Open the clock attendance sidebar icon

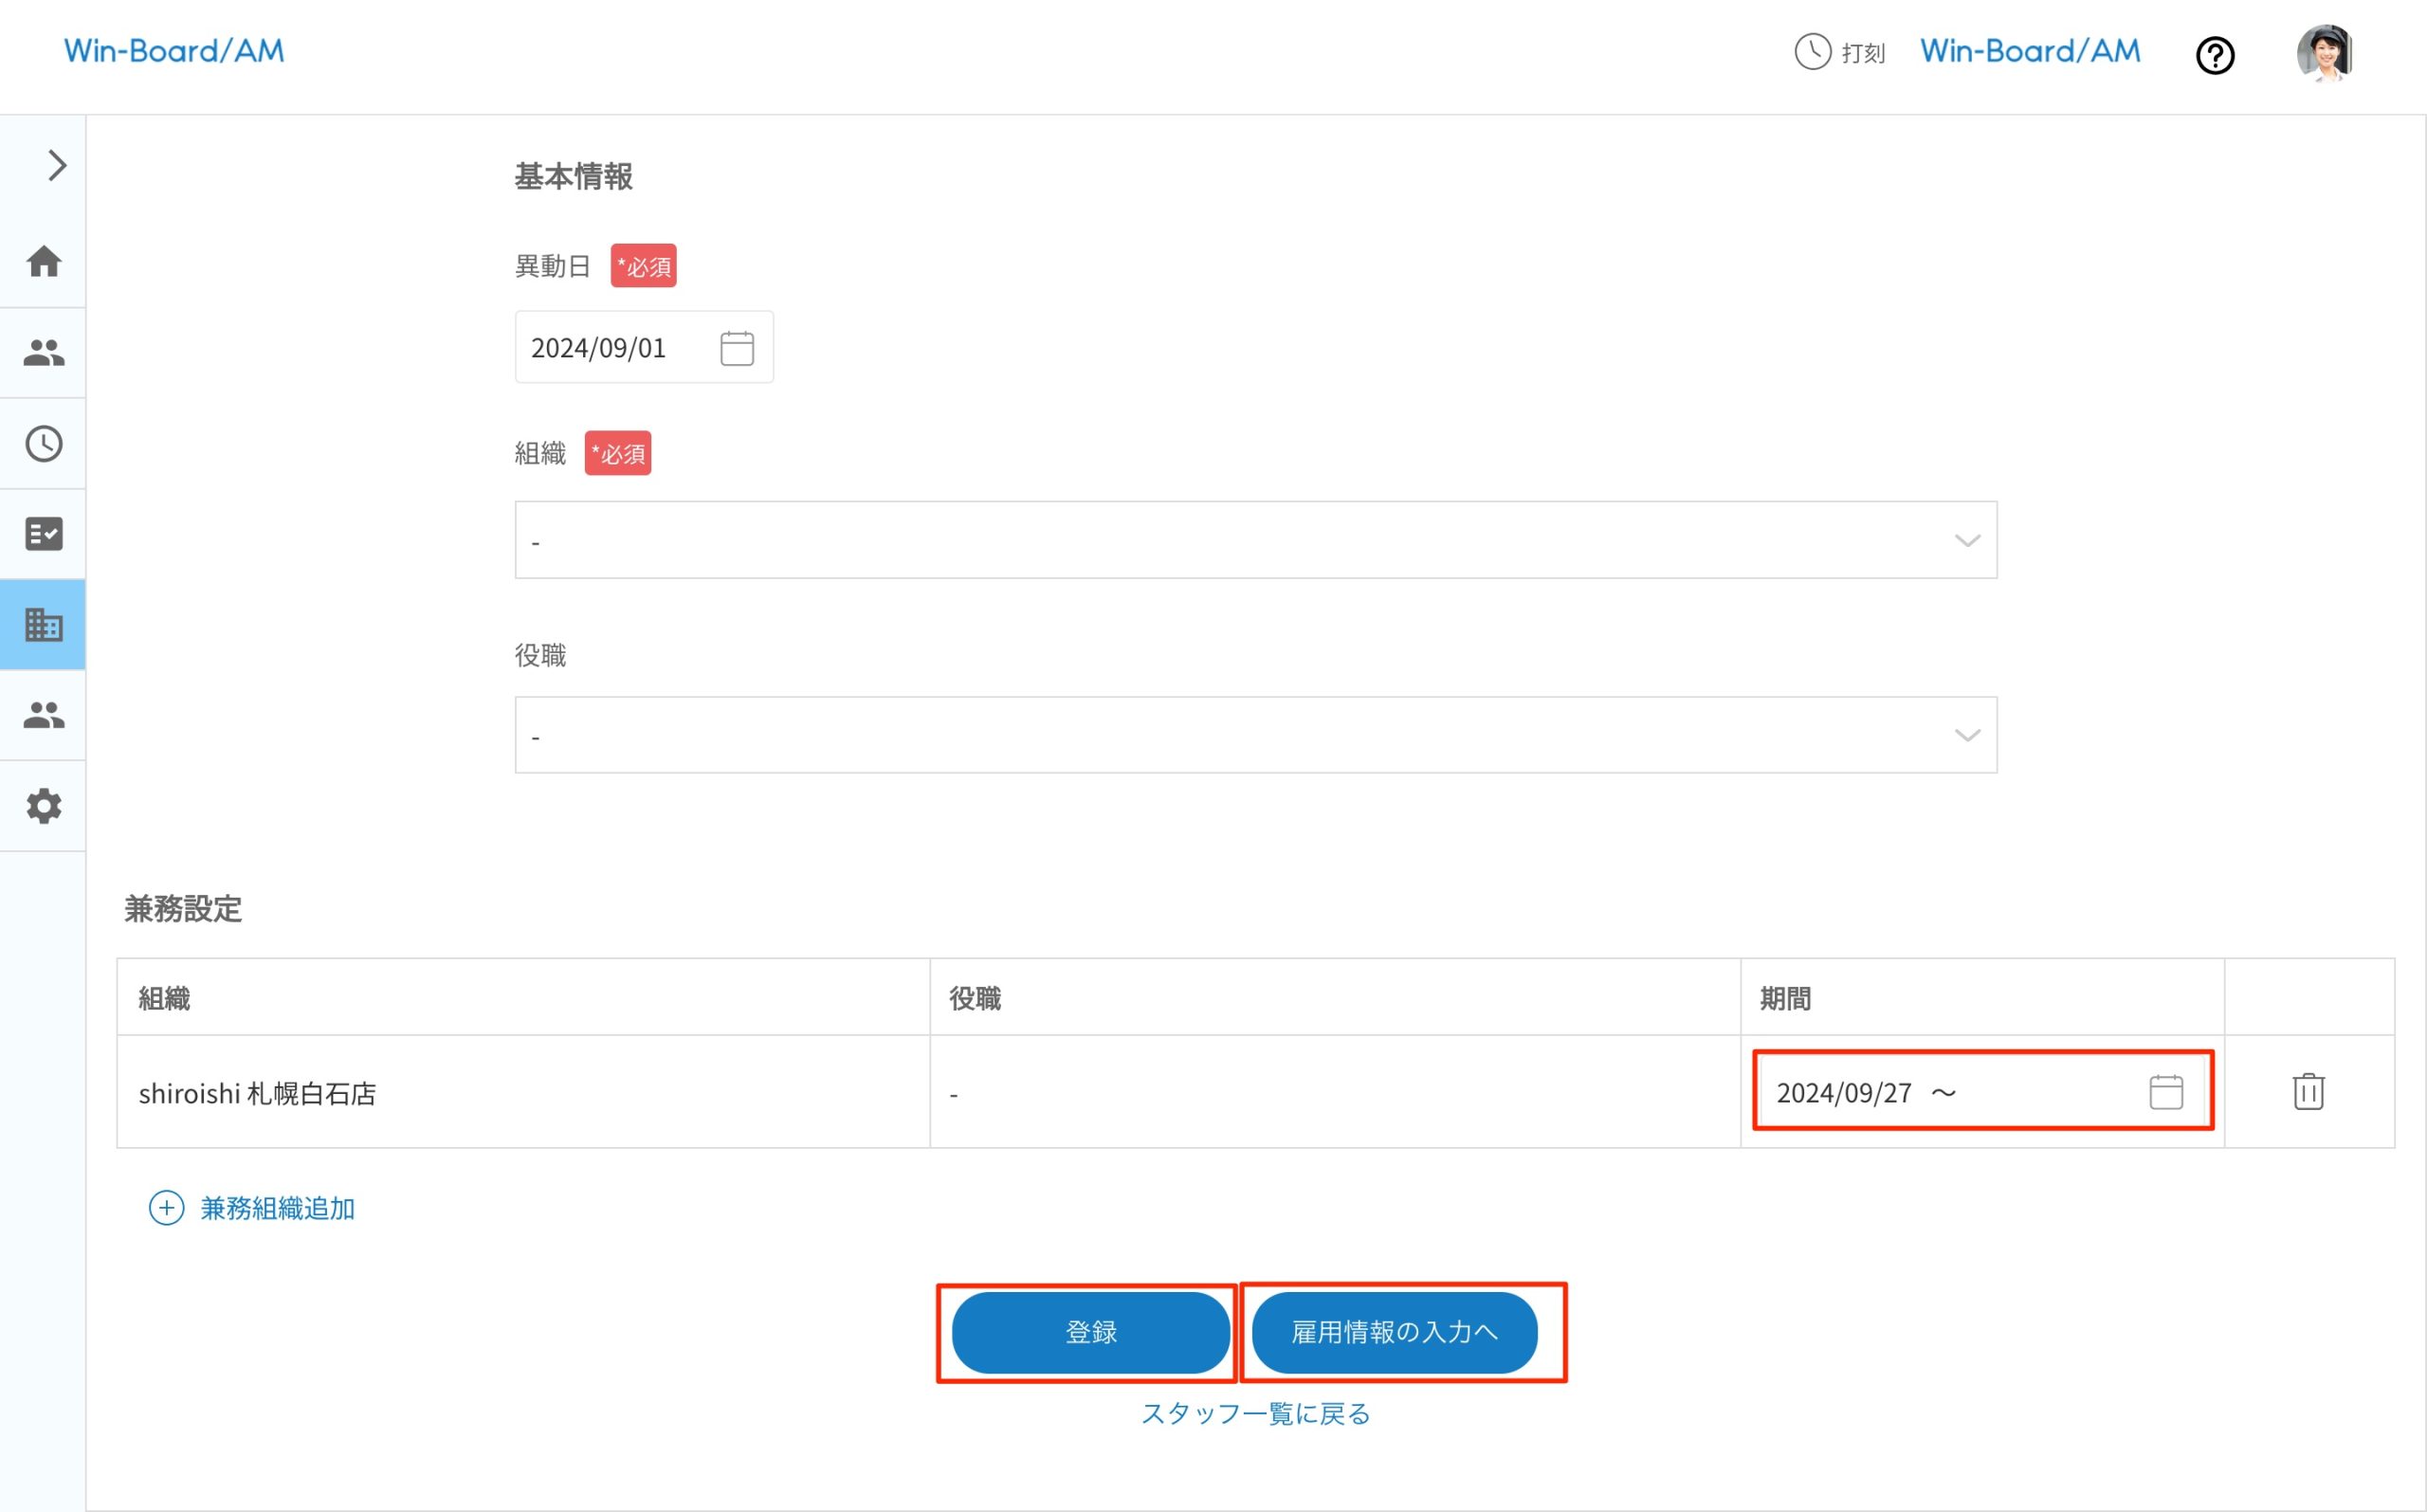(x=43, y=444)
